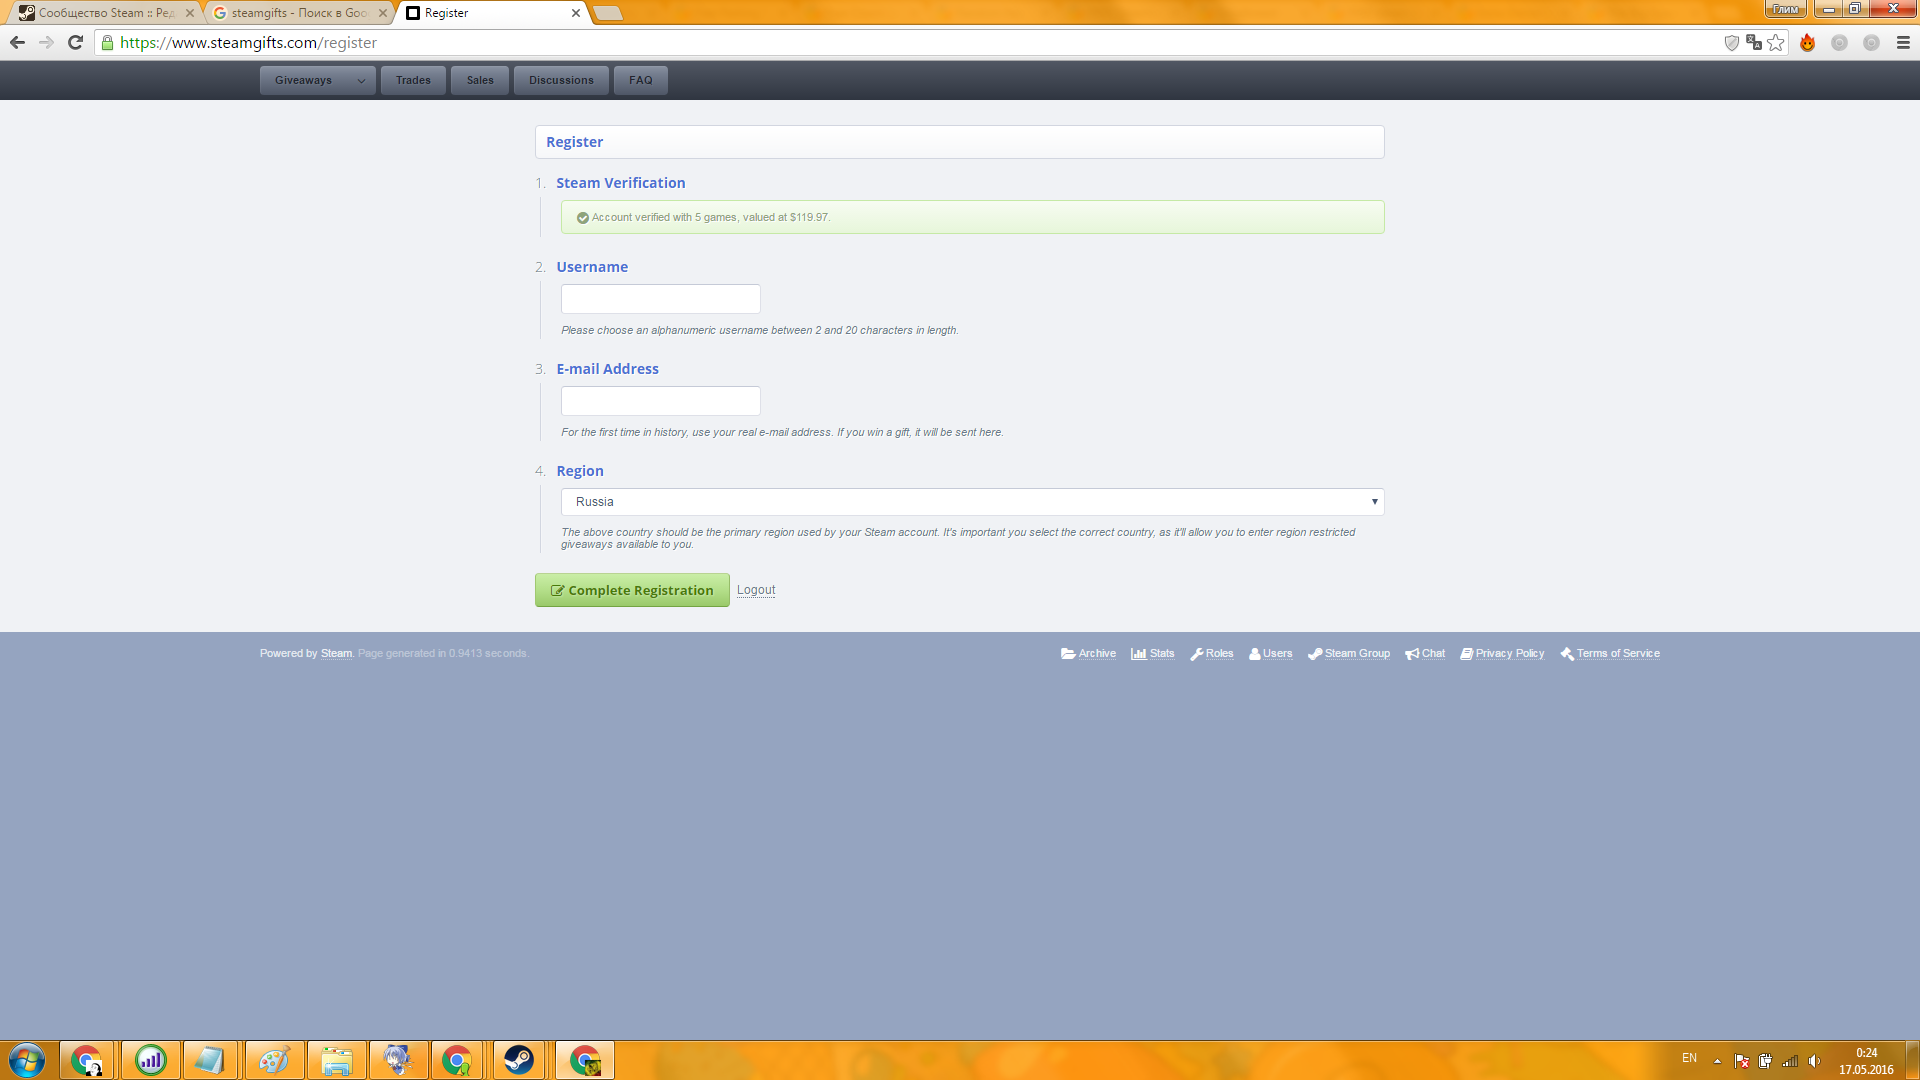
Task: Open the Sales section
Action: click(480, 81)
